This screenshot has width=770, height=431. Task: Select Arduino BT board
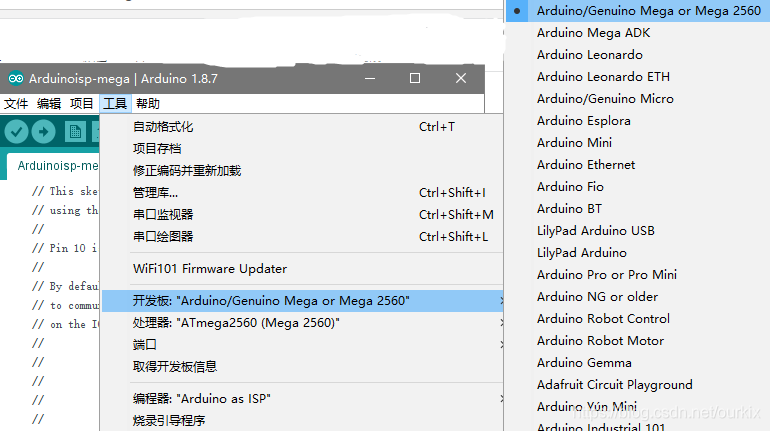pyautogui.click(x=638, y=209)
